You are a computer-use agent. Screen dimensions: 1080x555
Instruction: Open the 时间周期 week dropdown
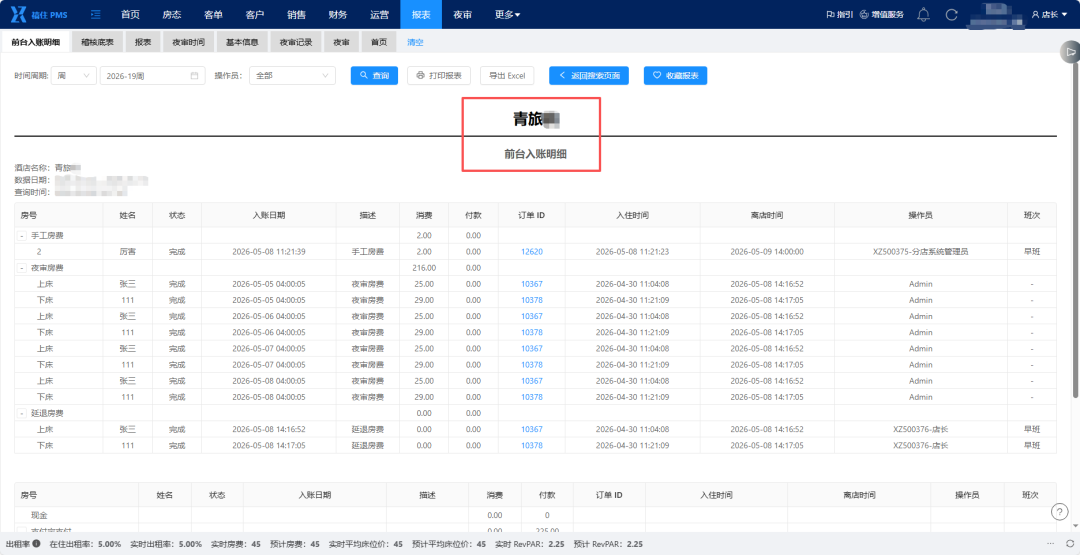(x=74, y=76)
